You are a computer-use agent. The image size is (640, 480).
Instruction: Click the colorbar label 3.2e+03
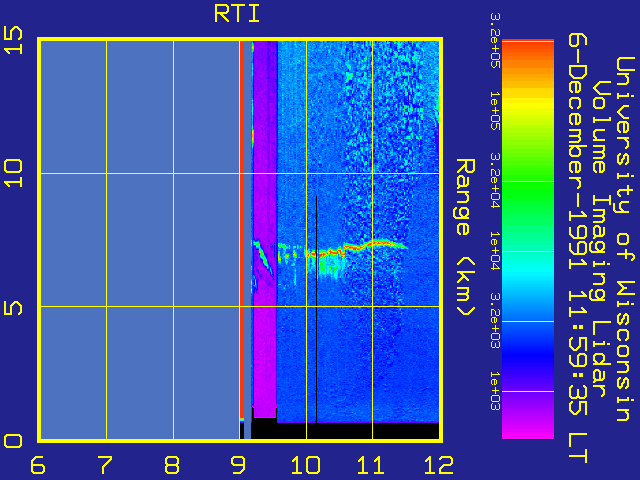[x=495, y=321]
